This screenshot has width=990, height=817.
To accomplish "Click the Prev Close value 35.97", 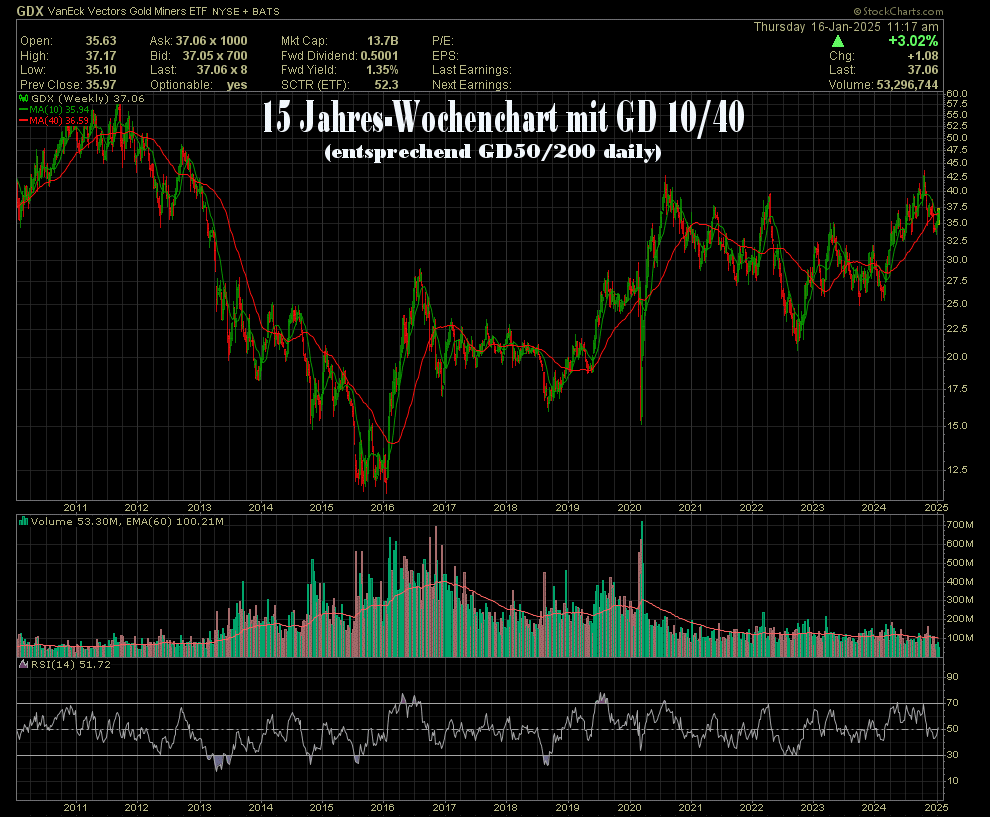I will [101, 85].
